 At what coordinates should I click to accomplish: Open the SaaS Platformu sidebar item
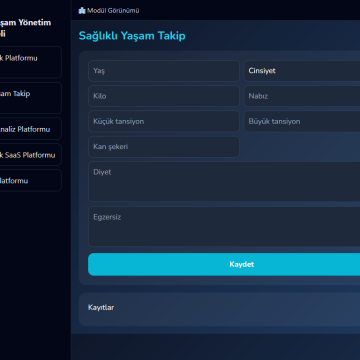31,155
